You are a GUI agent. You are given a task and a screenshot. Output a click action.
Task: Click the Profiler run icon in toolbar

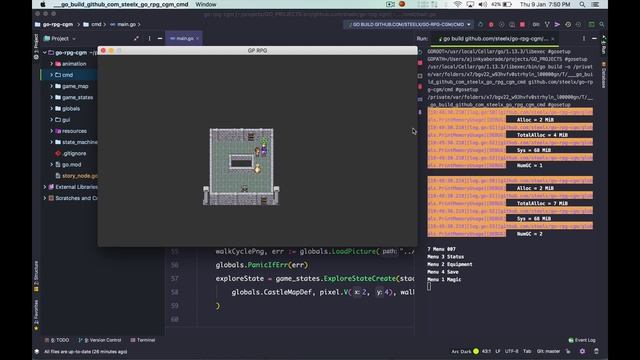click(x=512, y=24)
